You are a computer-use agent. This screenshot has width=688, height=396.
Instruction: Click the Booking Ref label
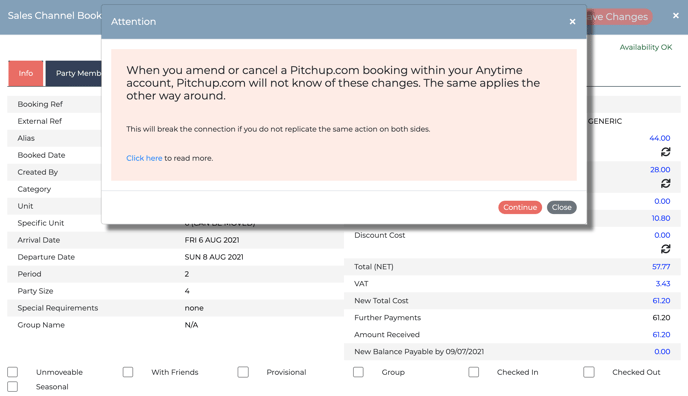click(40, 104)
